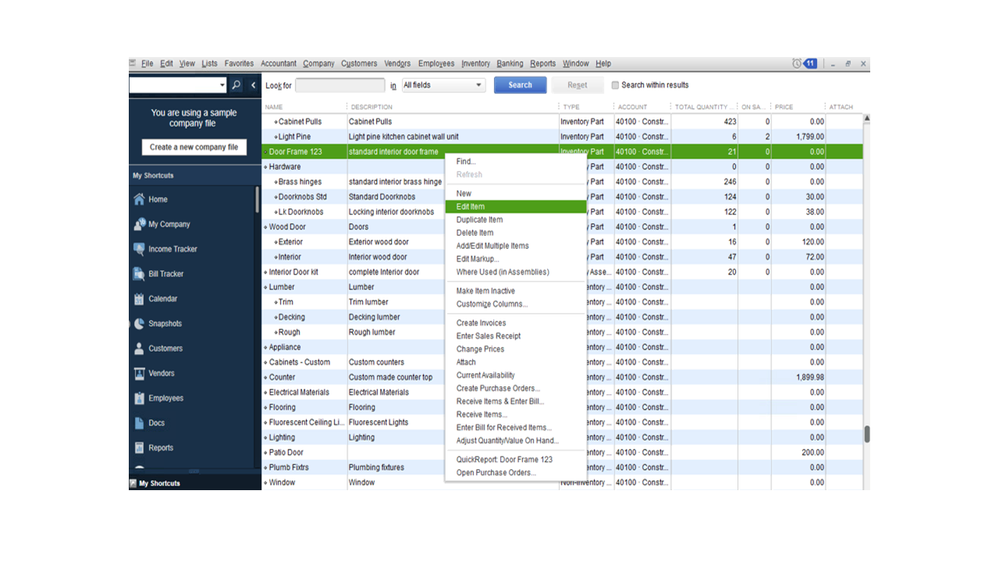Open the File menu
The width and height of the screenshot is (999, 562).
point(147,64)
